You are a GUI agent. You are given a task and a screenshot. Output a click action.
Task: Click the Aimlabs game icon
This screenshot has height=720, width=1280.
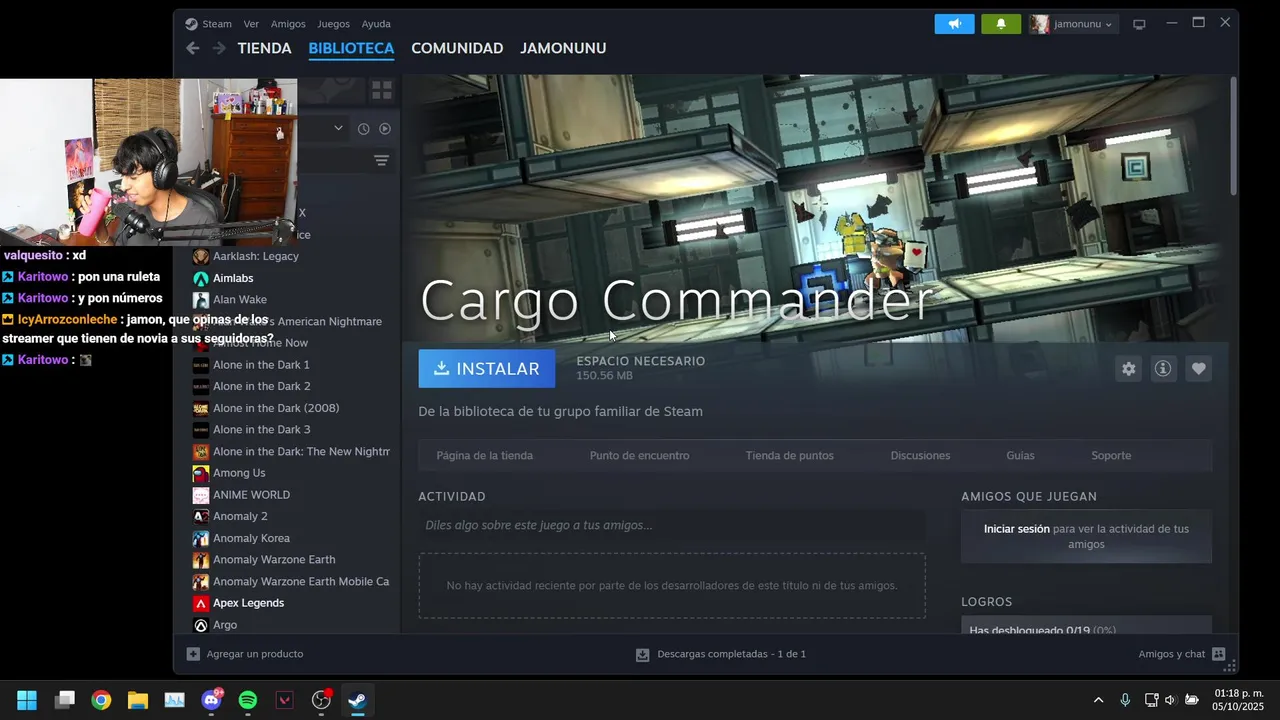point(201,278)
